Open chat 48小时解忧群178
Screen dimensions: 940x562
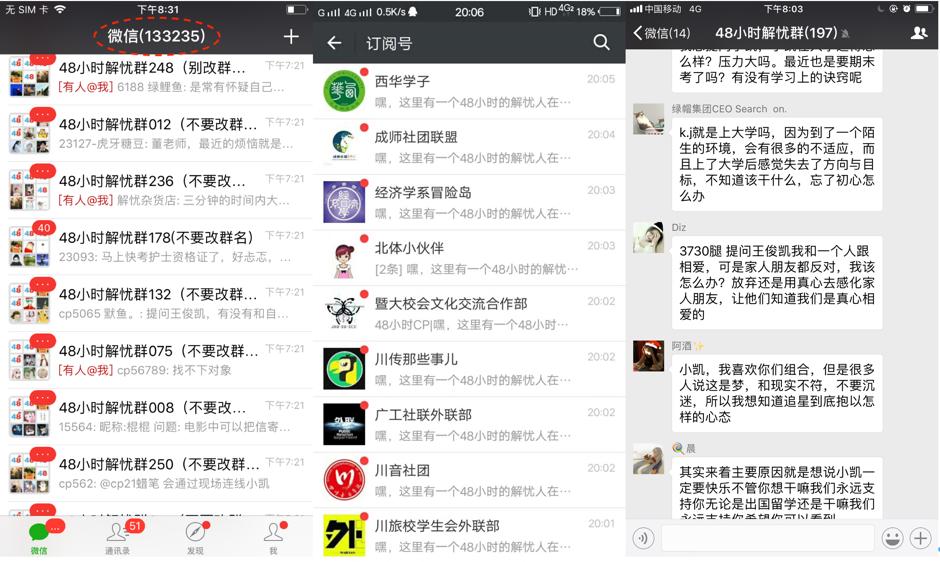[157, 247]
